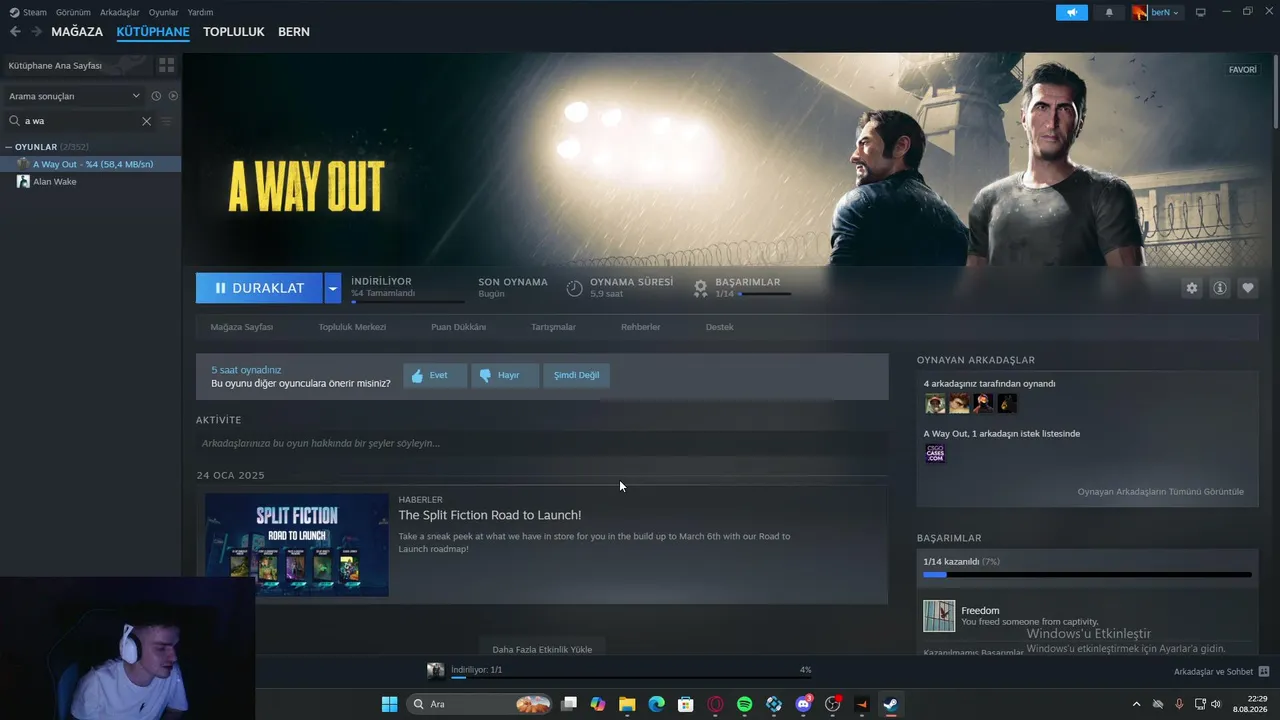The height and width of the screenshot is (720, 1280).
Task: Open the game info icon
Action: (x=1220, y=288)
